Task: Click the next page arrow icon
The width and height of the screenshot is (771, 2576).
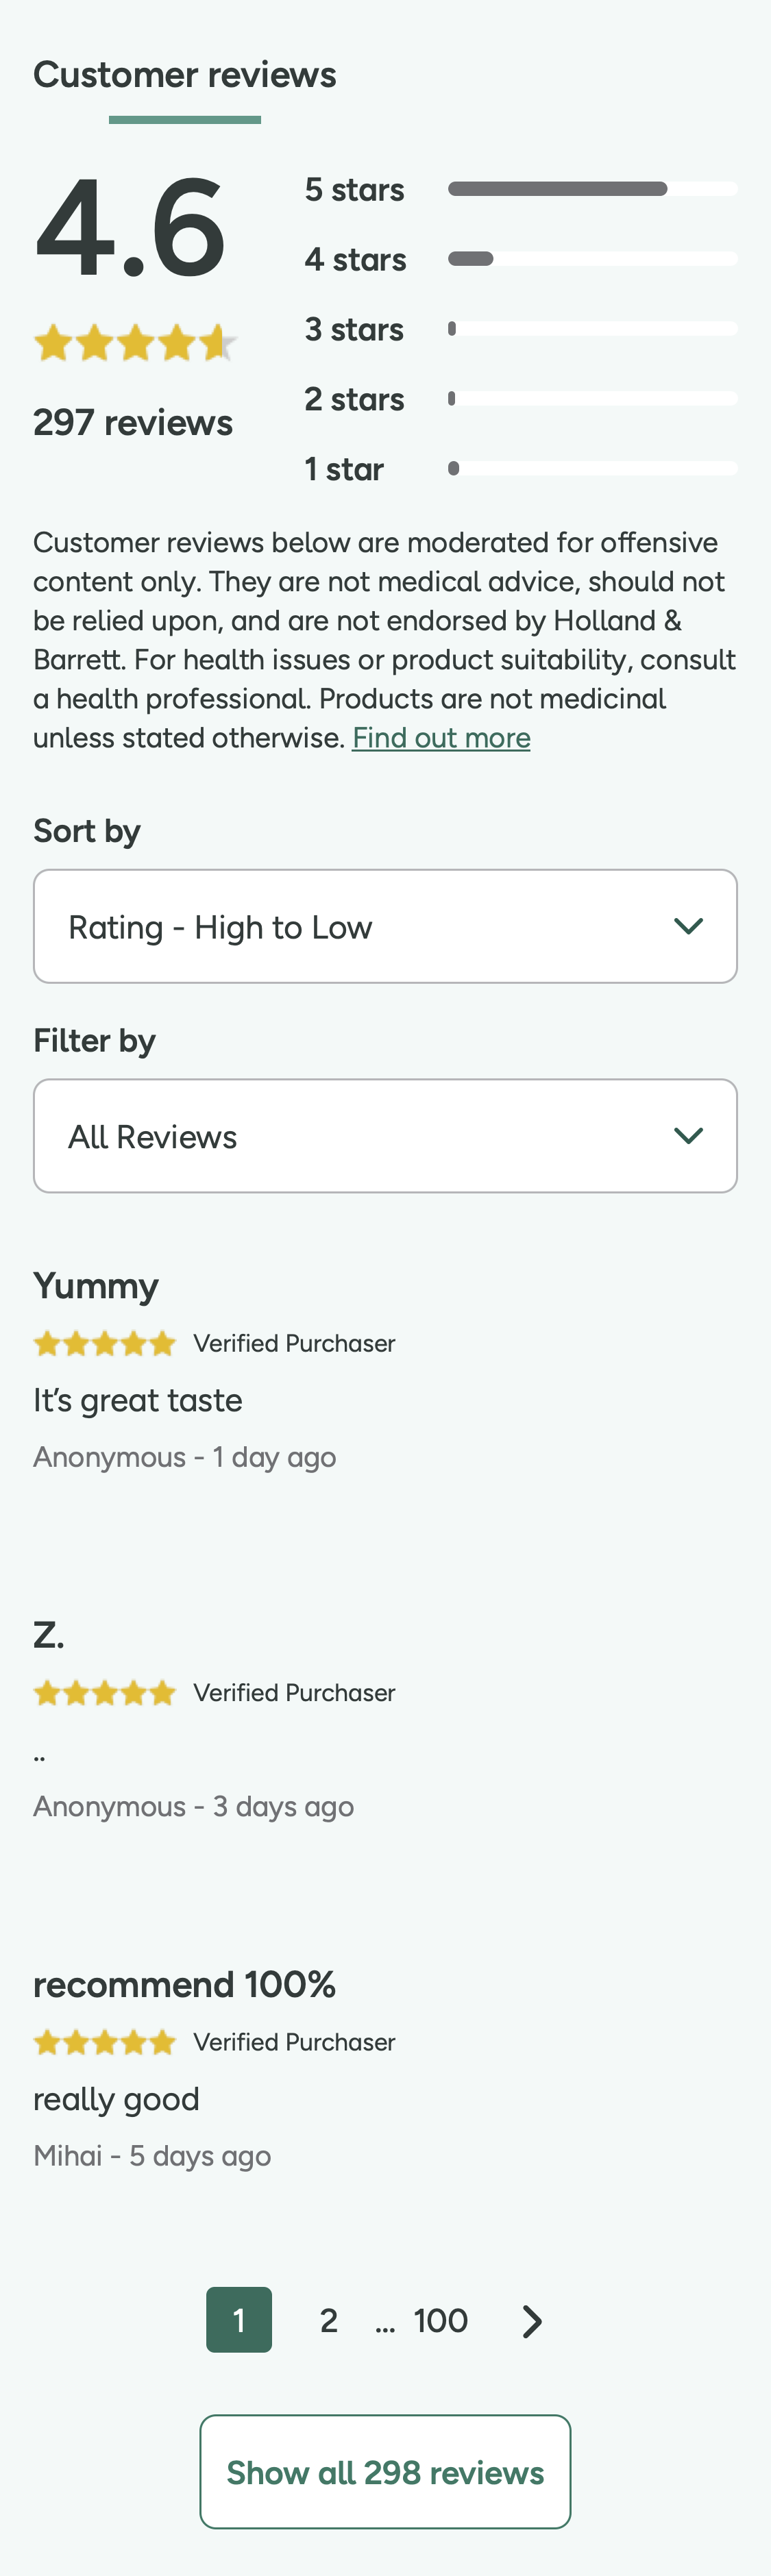Action: (532, 2321)
